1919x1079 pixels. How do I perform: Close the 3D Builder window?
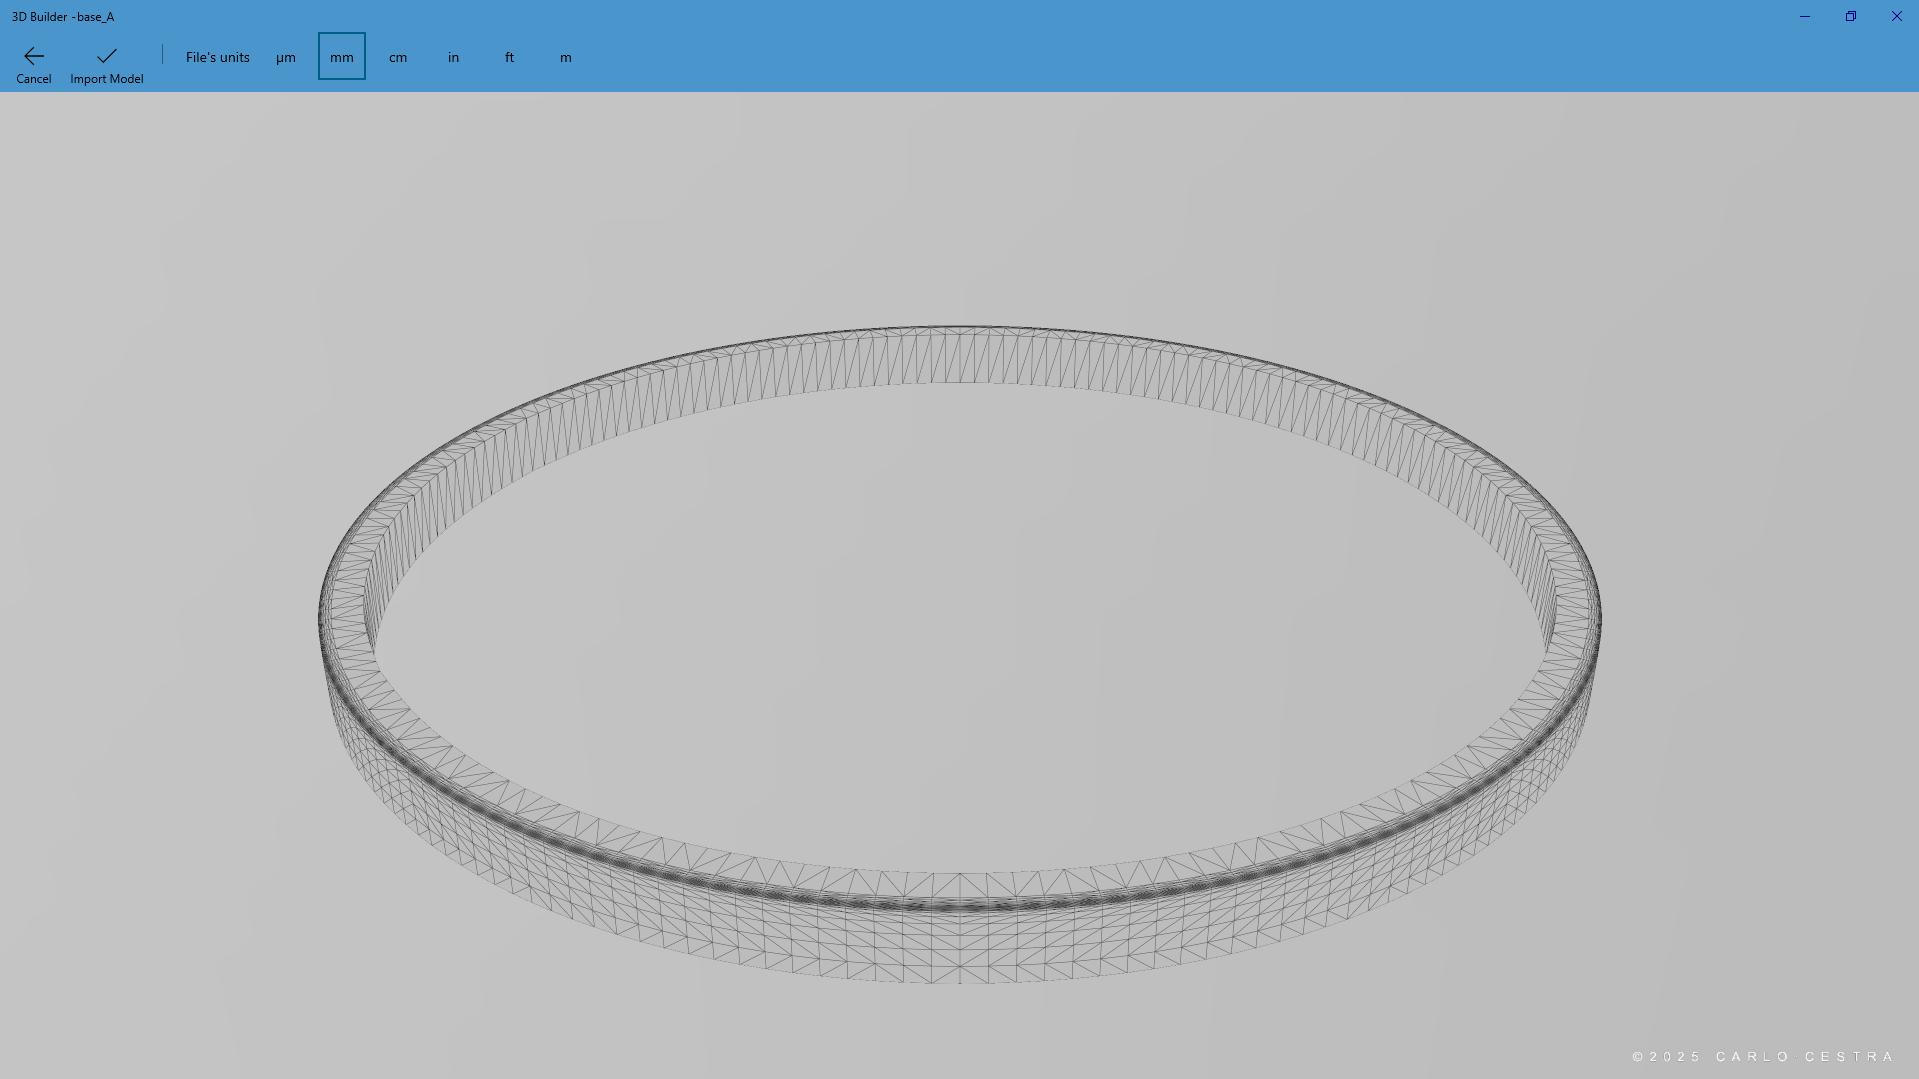(x=1896, y=16)
